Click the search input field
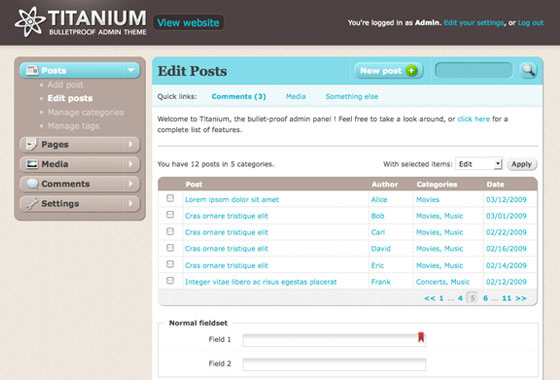The width and height of the screenshot is (560, 380). click(x=474, y=70)
